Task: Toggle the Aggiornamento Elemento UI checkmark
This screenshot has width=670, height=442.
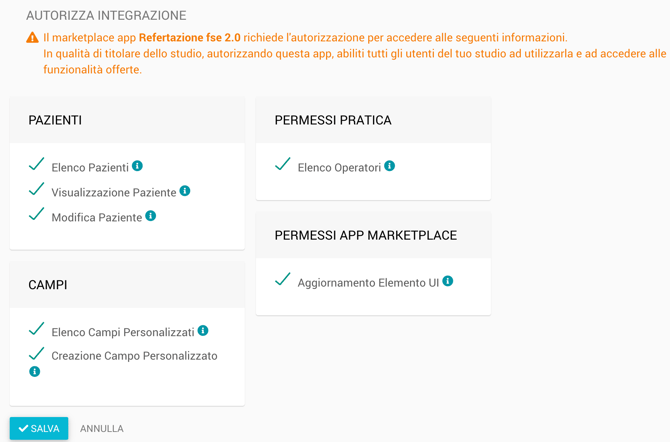Action: point(283,280)
